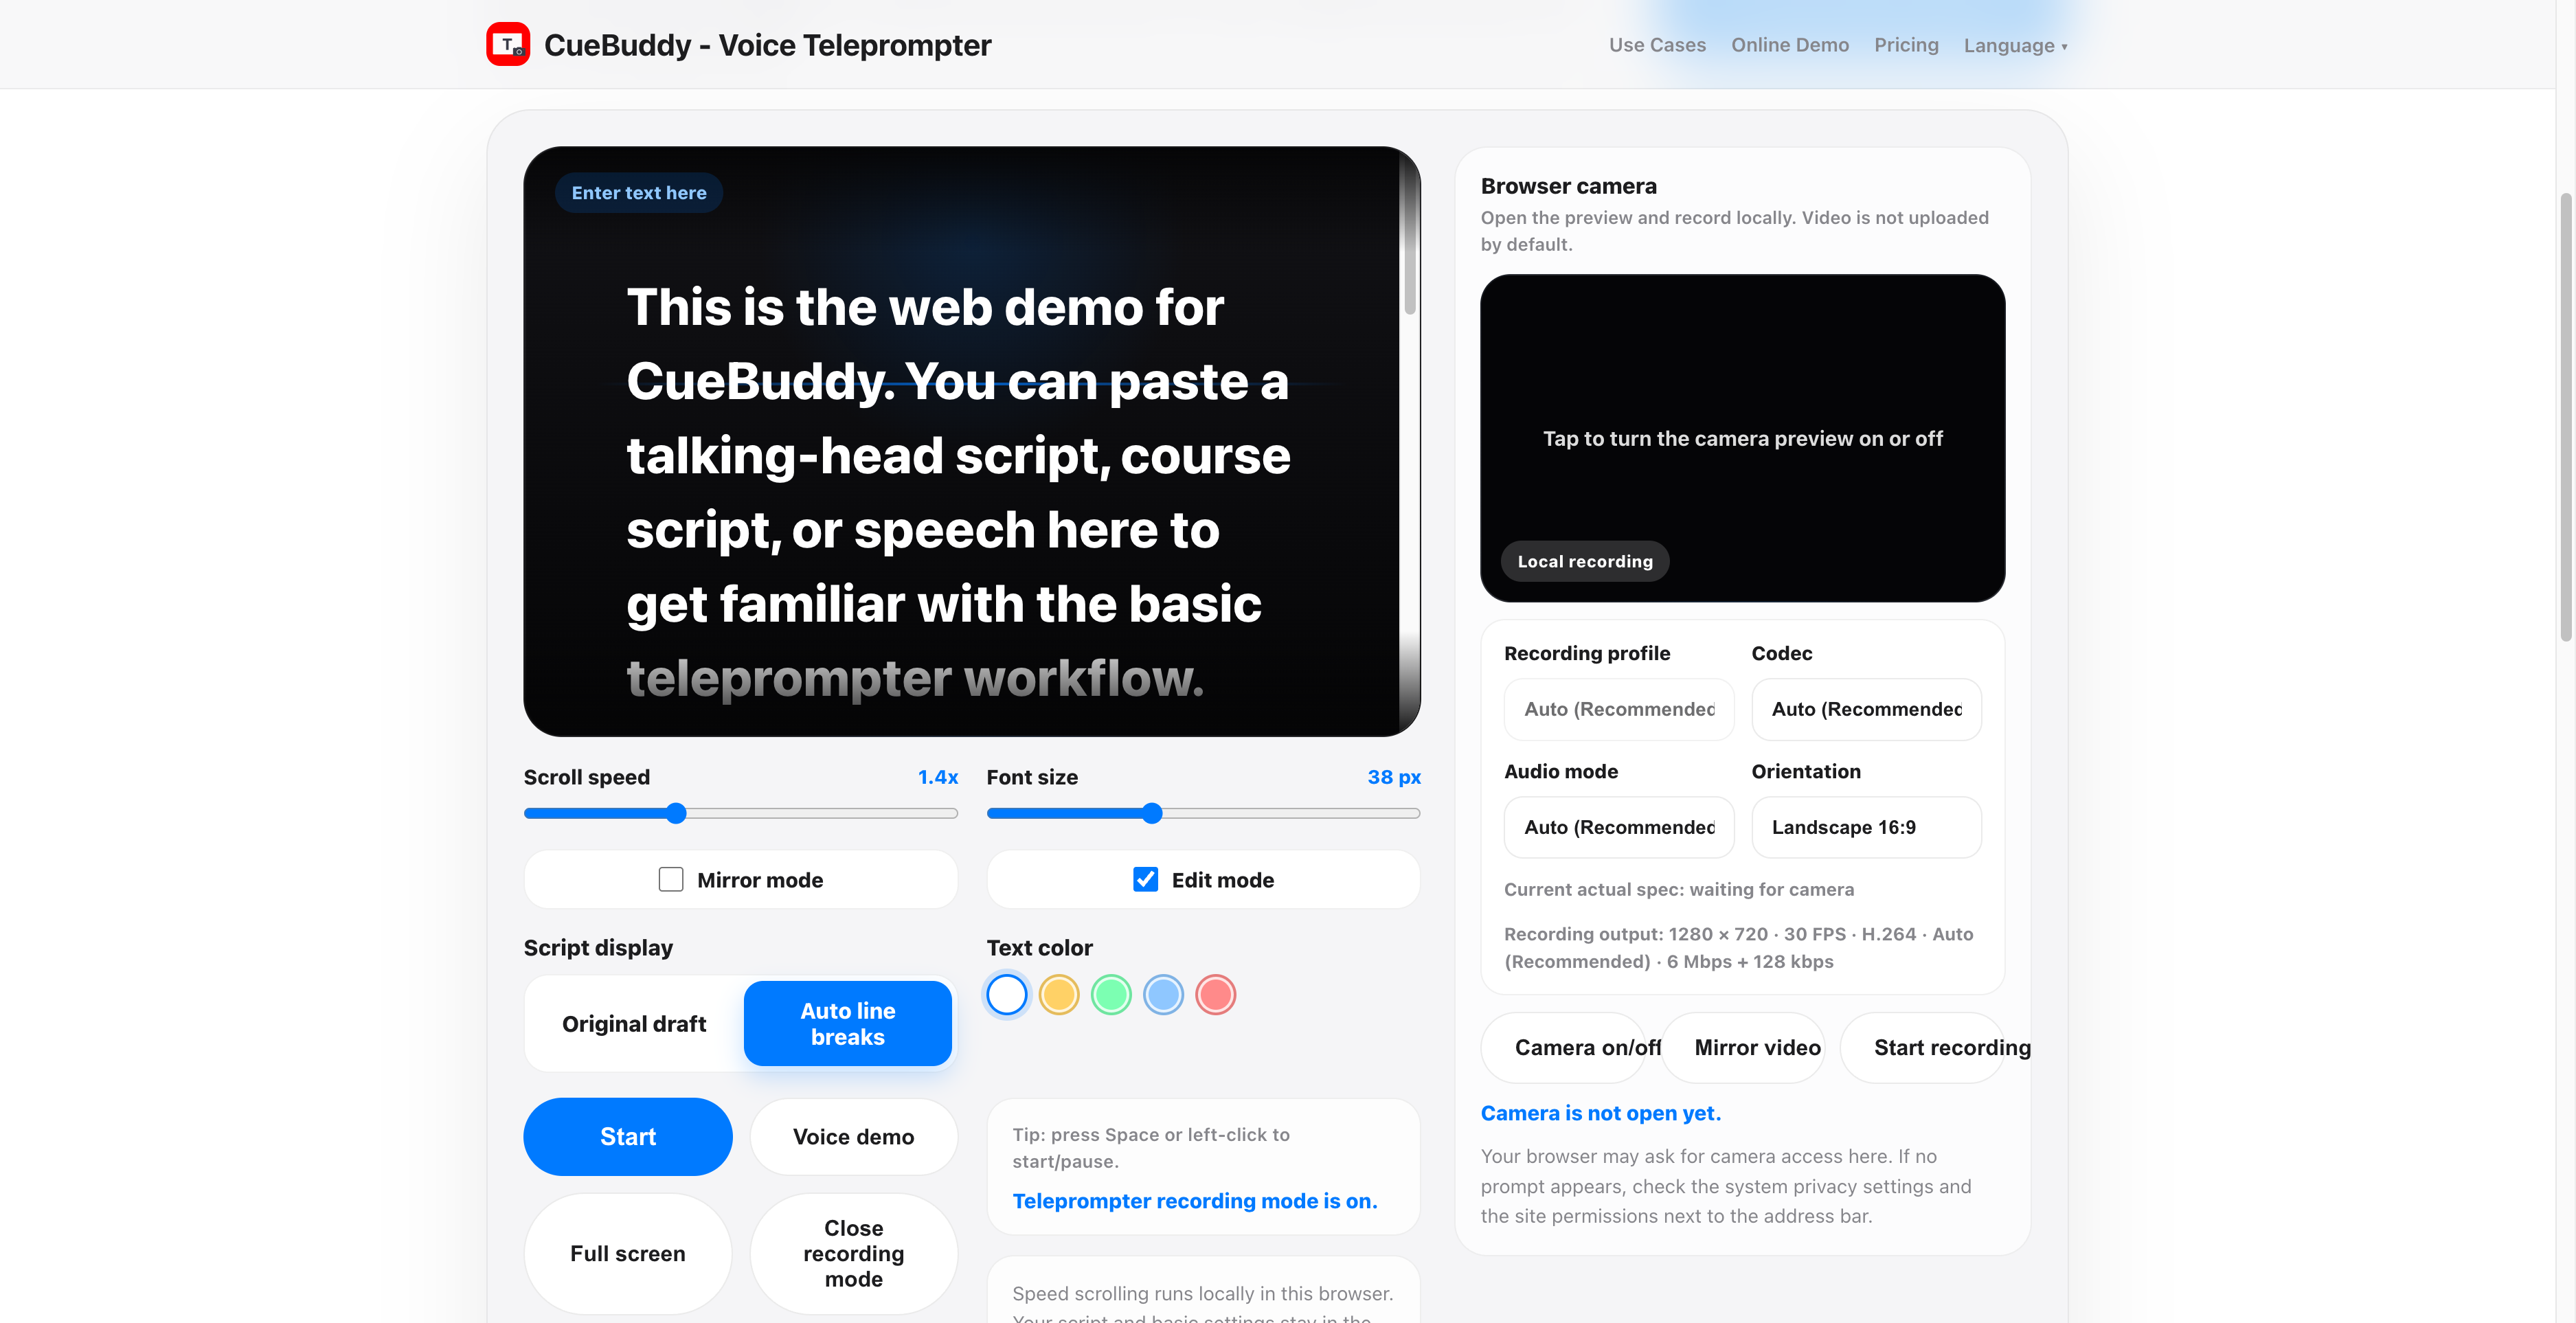Tap the camera preview area
The width and height of the screenshot is (2576, 1323).
(1743, 438)
